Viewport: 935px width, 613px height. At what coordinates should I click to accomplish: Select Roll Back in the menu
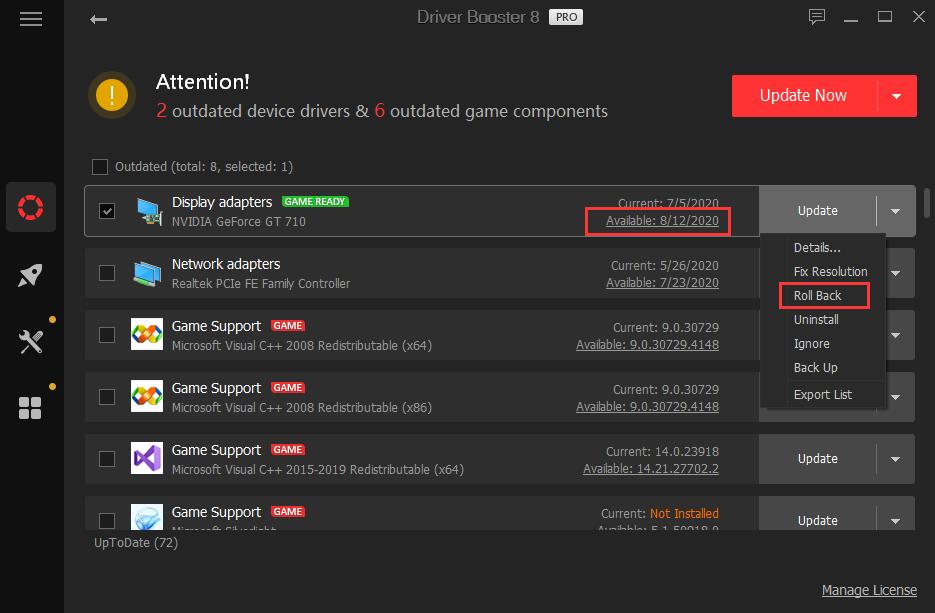pyautogui.click(x=817, y=296)
